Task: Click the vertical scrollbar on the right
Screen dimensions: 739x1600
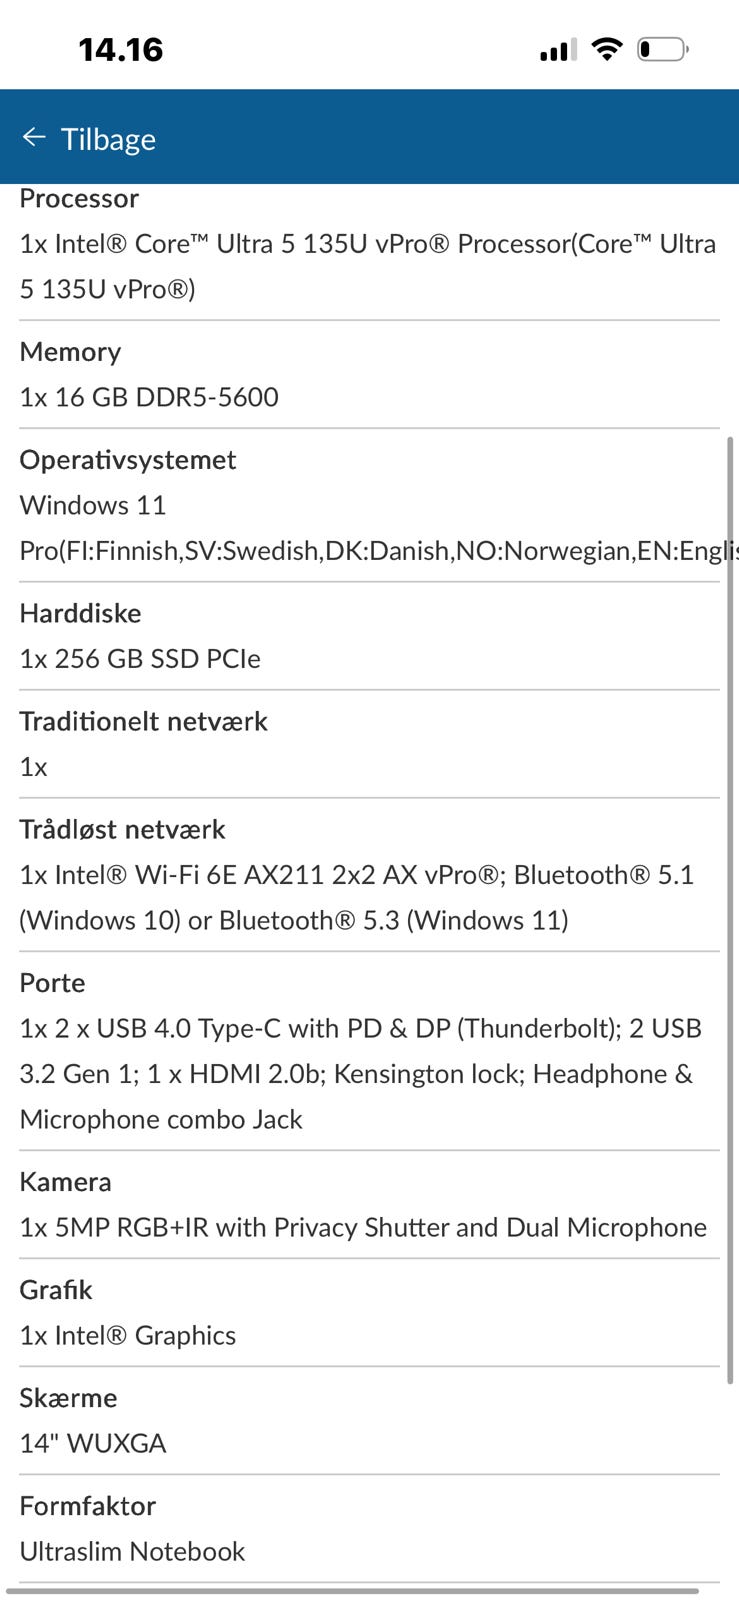Action: 731,900
